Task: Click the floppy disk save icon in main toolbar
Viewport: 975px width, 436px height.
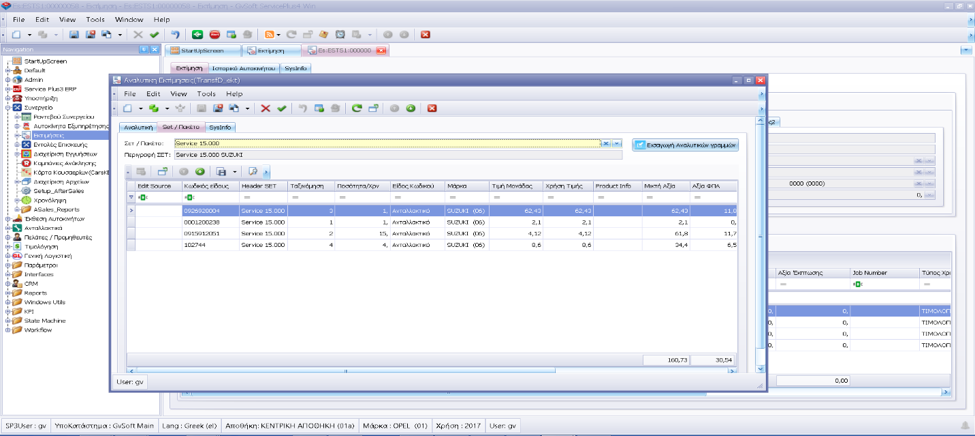Action: click(x=73, y=34)
